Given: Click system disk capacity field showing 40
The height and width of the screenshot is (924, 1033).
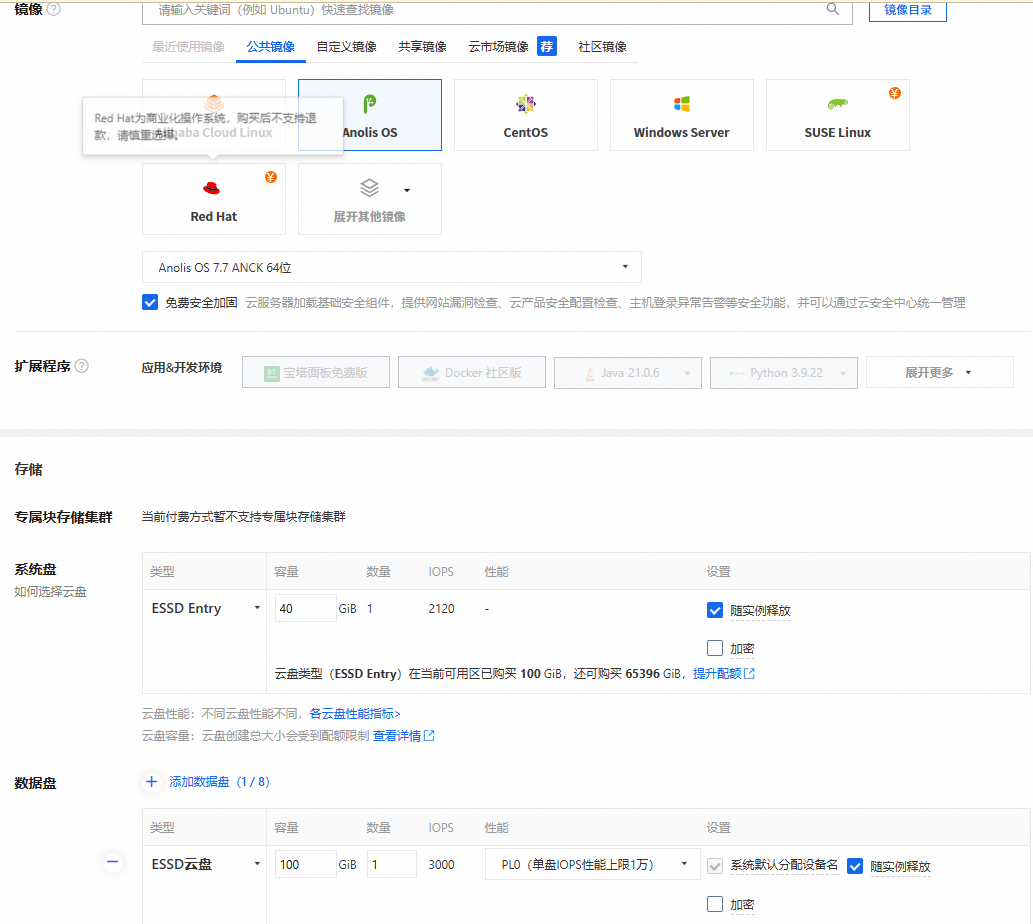Looking at the screenshot, I should 306,609.
